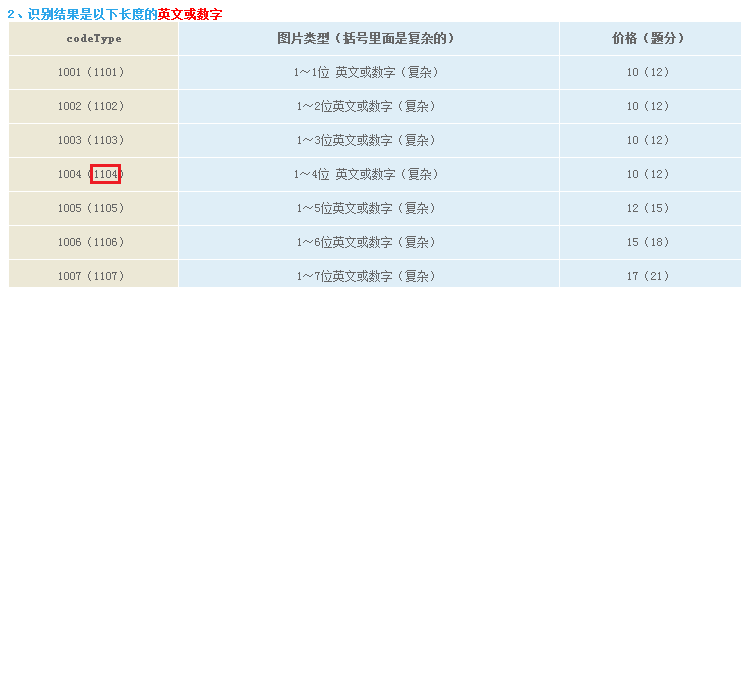This screenshot has width=754, height=681.
Task: Select the 1002（1102） code cell
Action: (92, 107)
